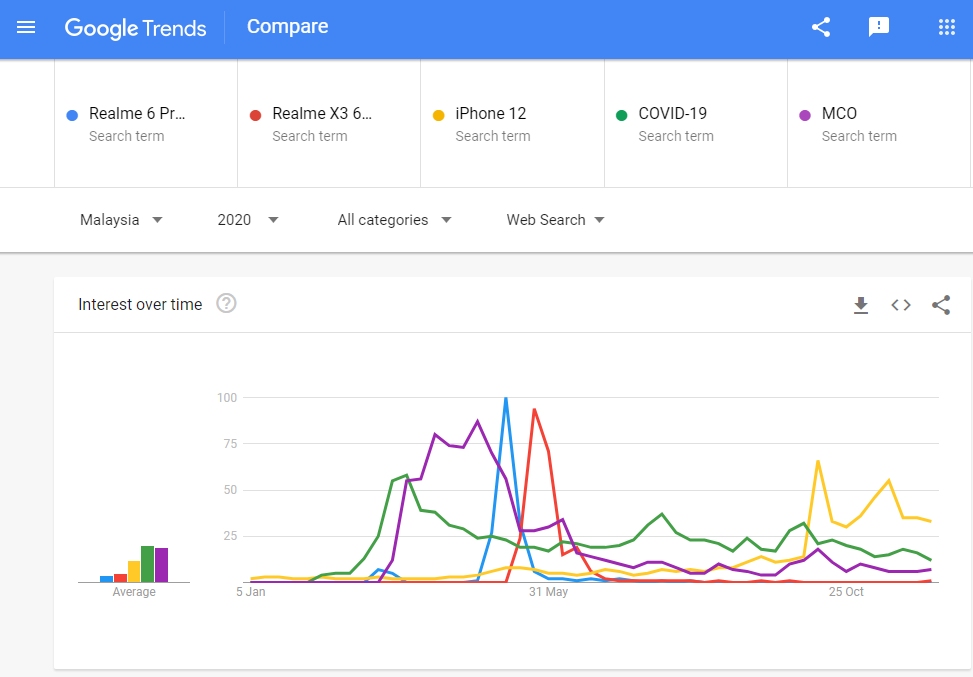Share the Interest over time chart
Viewport: 973px width, 677px height.
pos(941,305)
